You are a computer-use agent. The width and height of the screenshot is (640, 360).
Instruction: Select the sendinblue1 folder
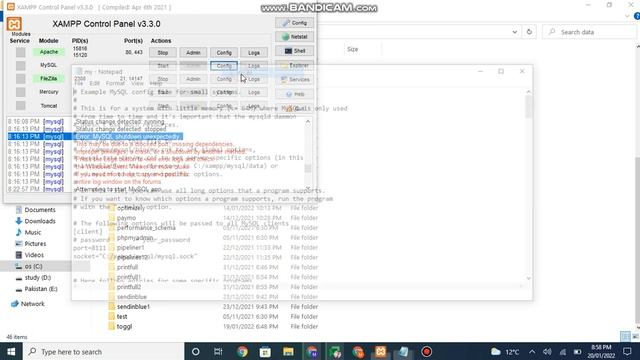133,307
